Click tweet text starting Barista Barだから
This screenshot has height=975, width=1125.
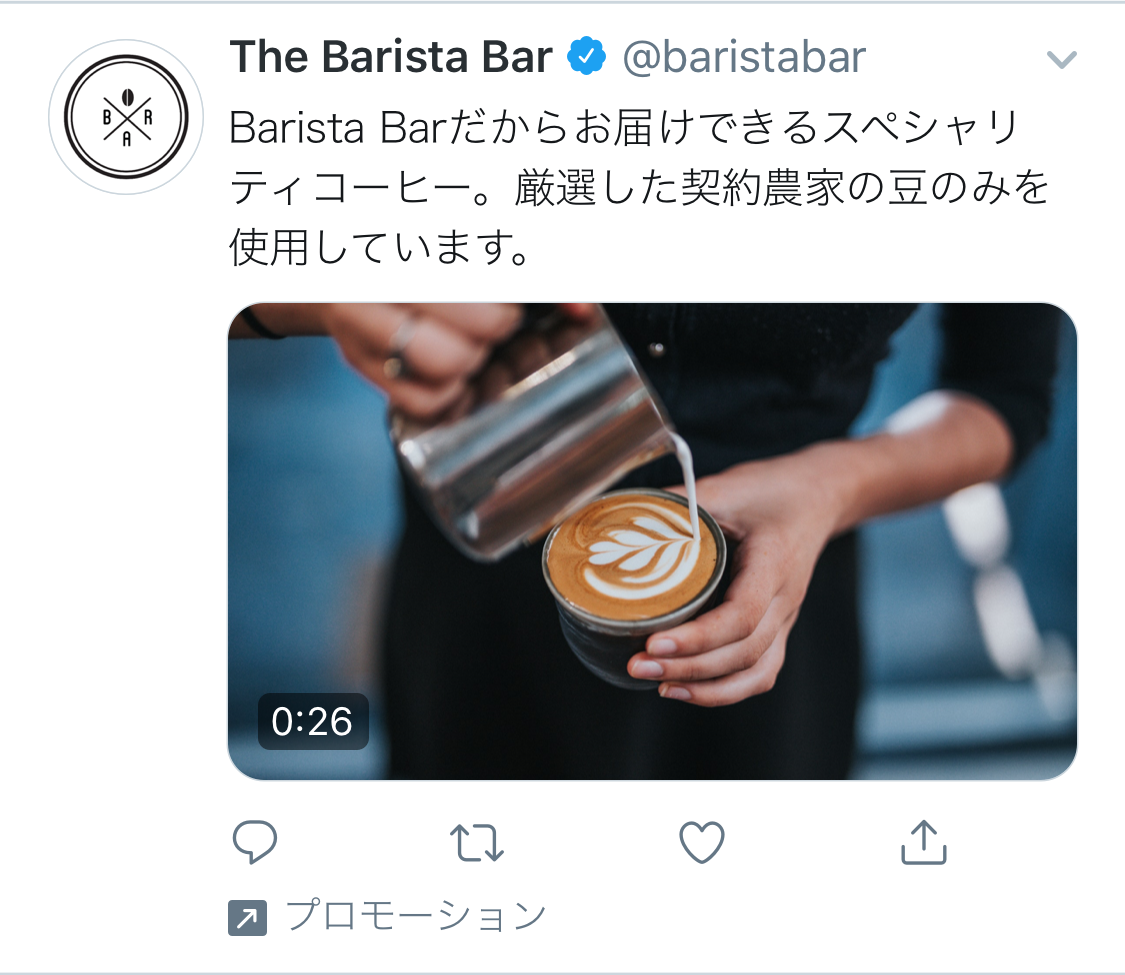[624, 127]
